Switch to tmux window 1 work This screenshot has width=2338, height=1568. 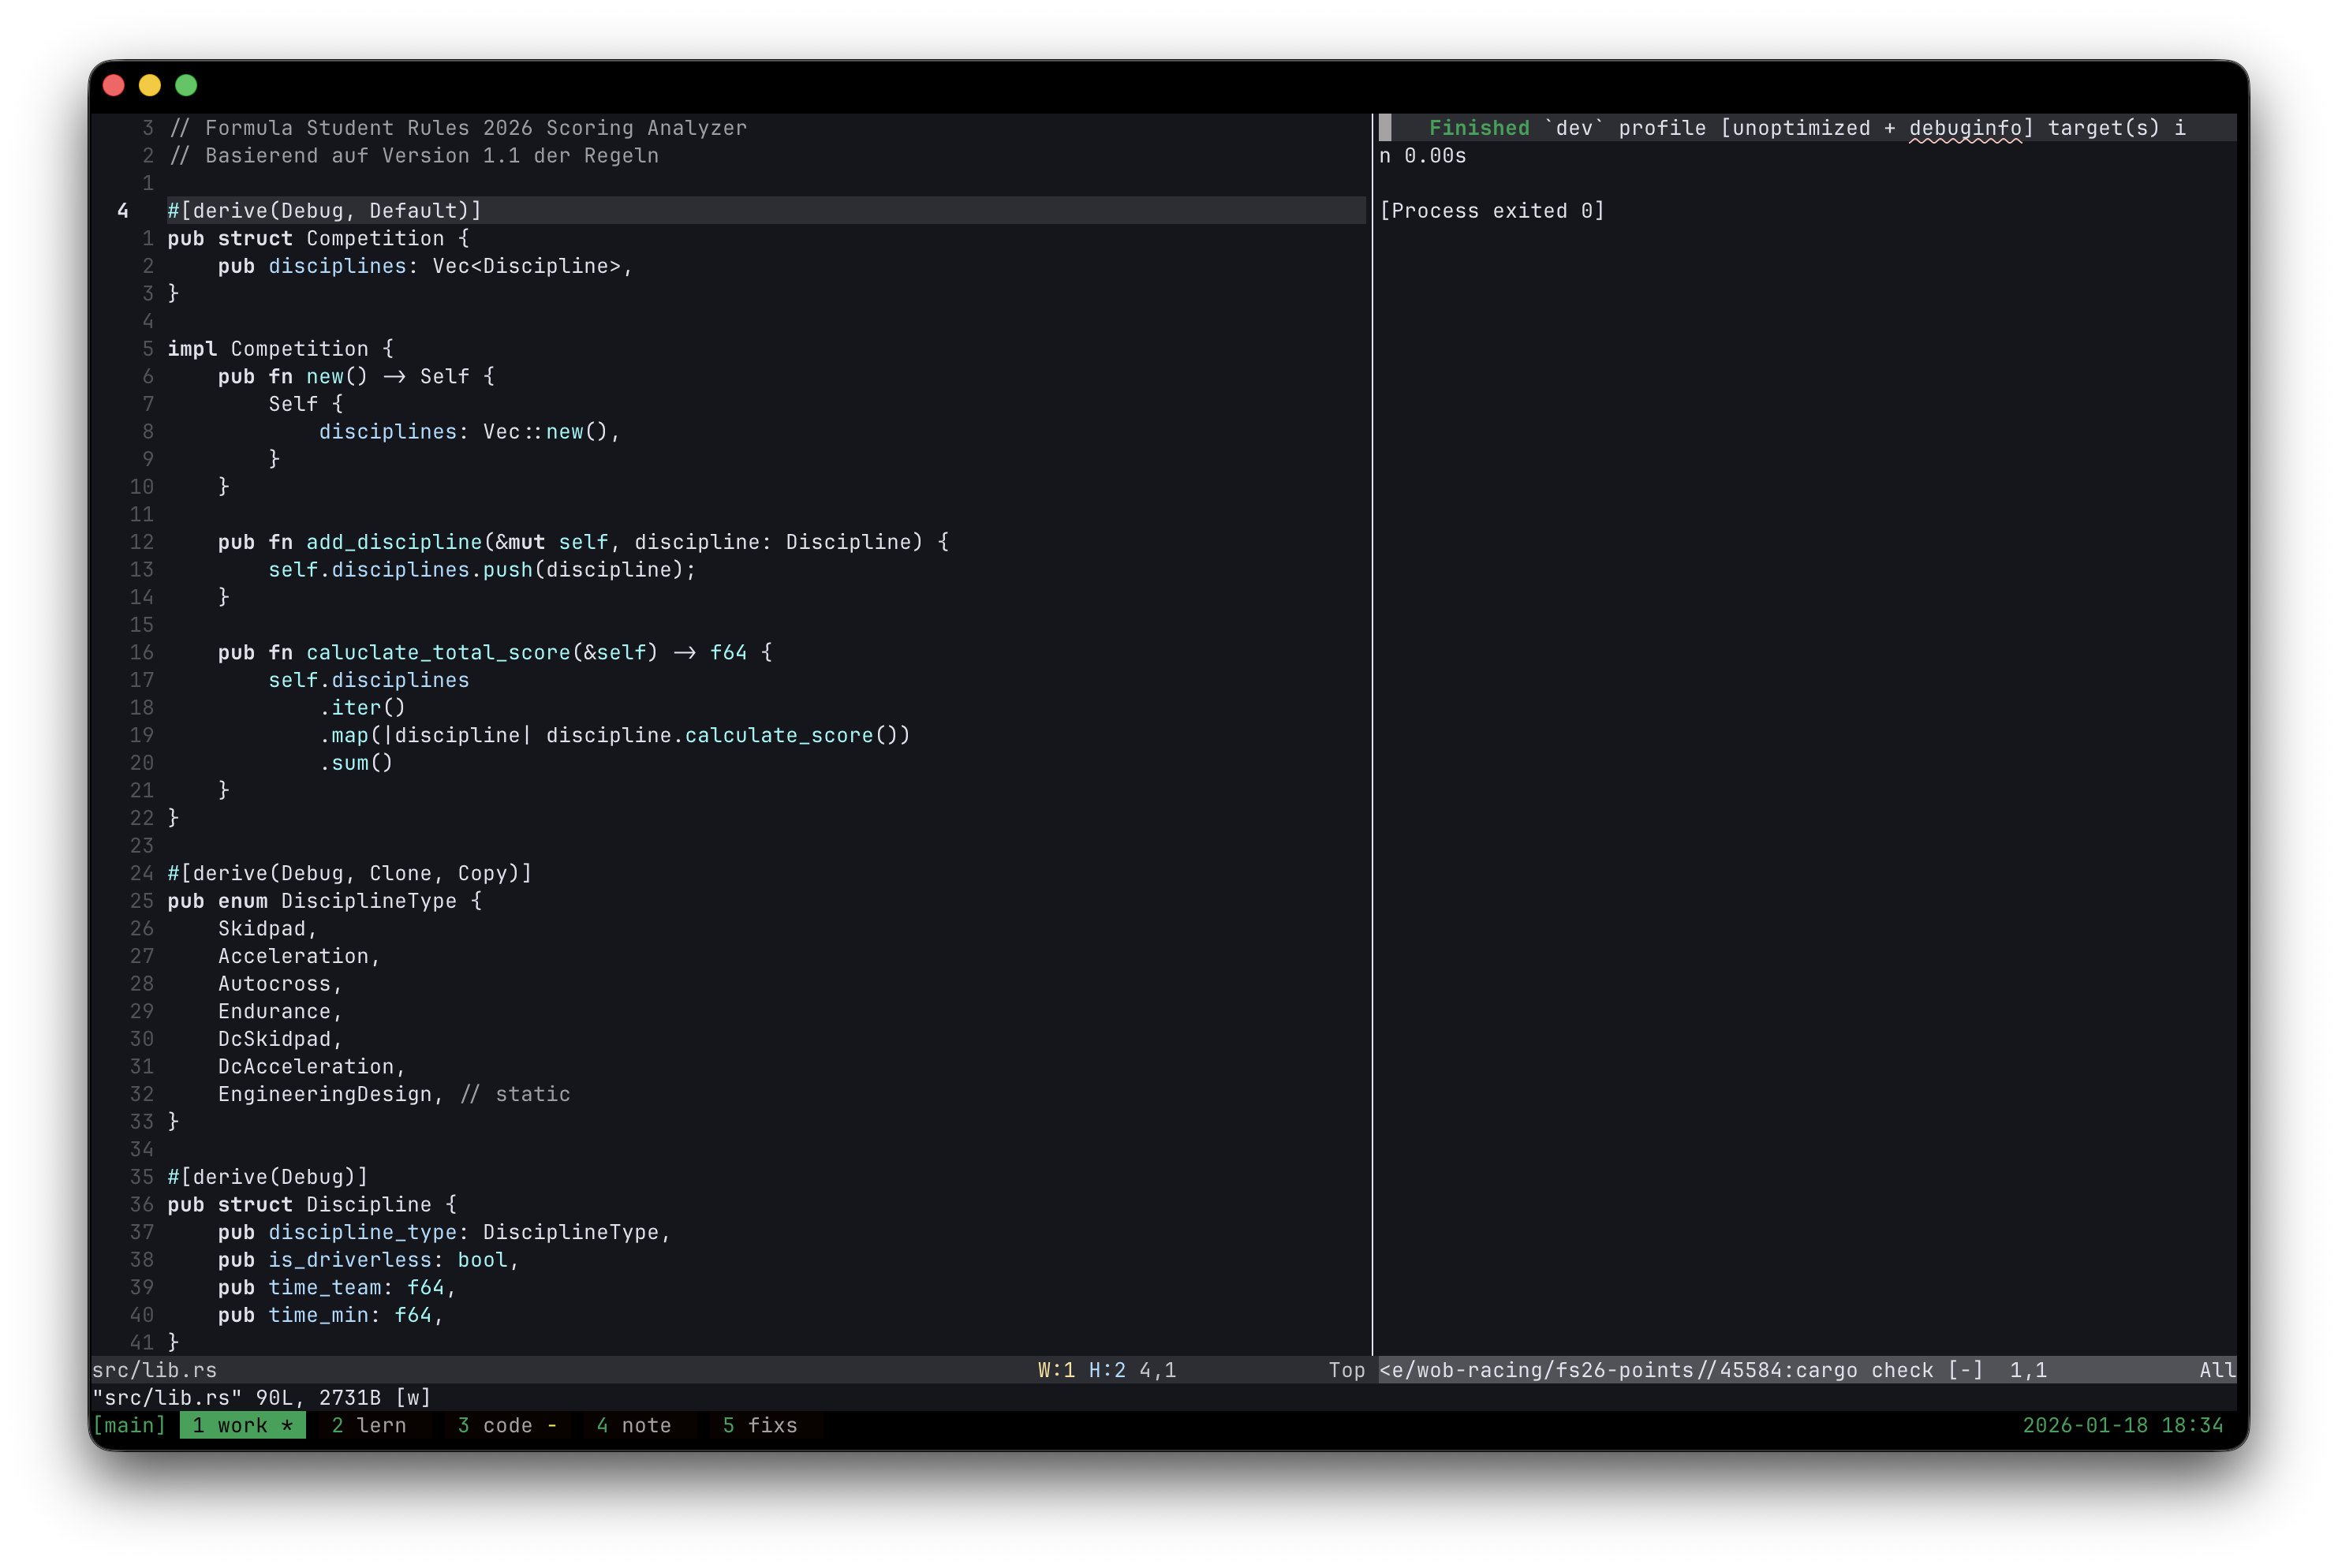point(242,1425)
